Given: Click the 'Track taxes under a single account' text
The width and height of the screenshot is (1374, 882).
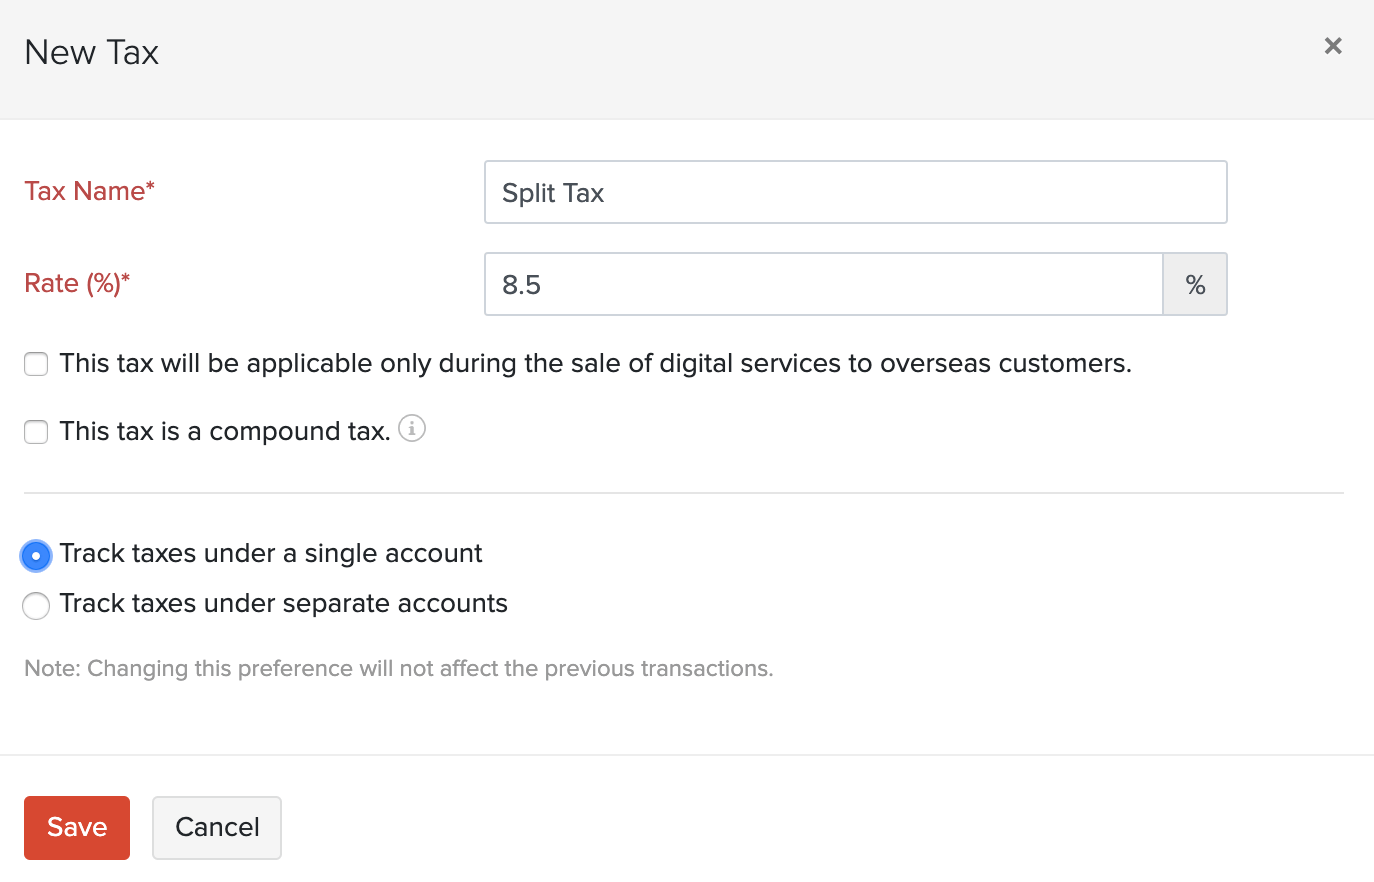Looking at the screenshot, I should coord(270,553).
